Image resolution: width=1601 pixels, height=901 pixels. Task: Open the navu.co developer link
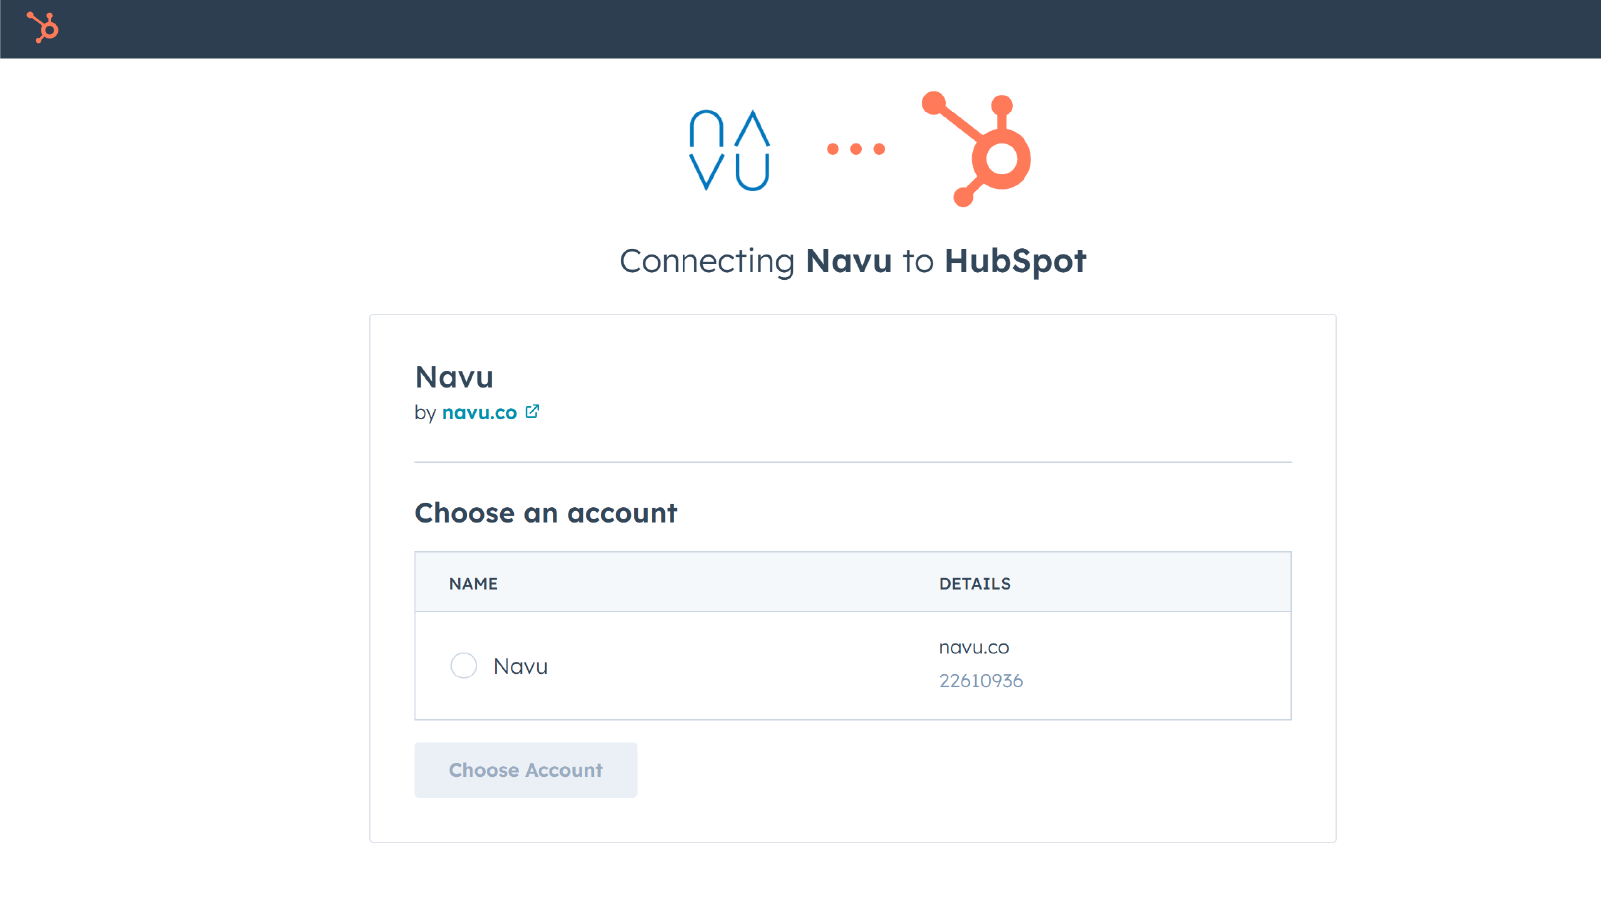tap(479, 413)
